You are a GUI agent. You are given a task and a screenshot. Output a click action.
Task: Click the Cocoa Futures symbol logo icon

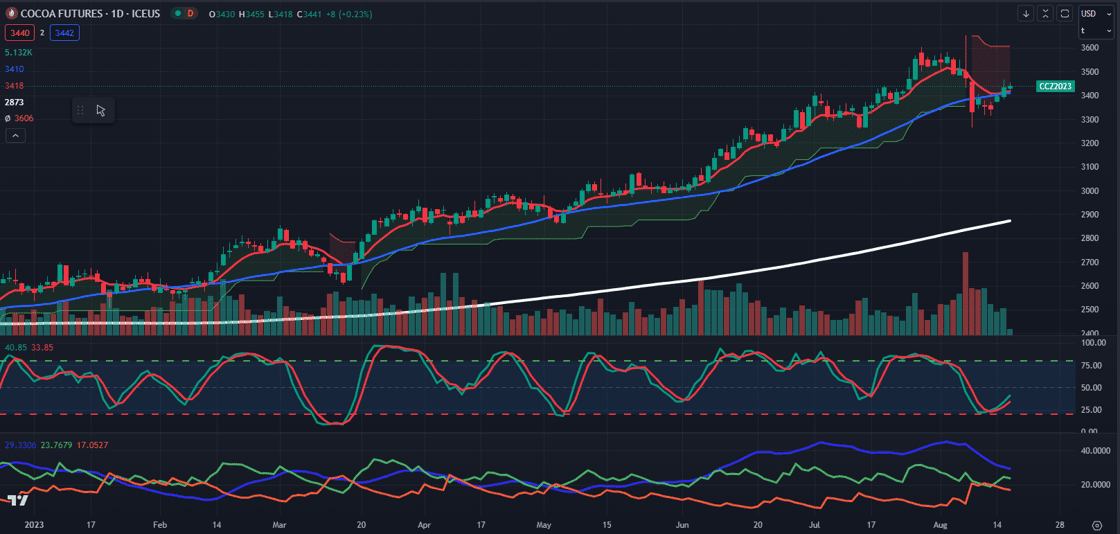(x=11, y=14)
